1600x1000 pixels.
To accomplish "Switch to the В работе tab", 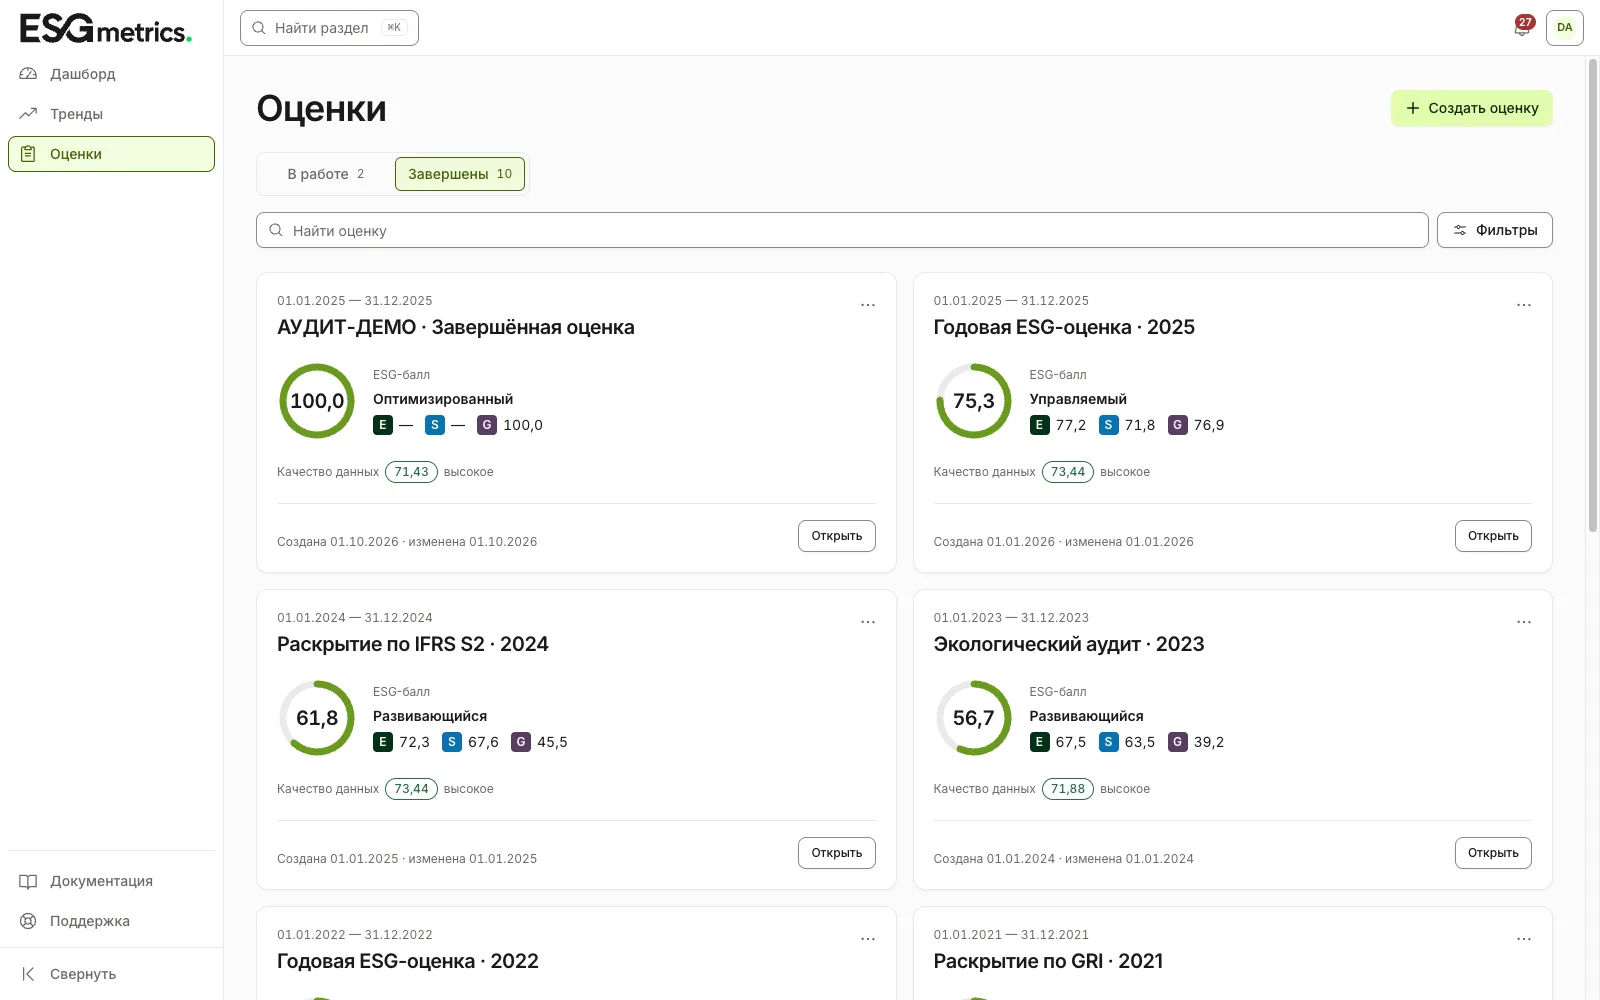I will pyautogui.click(x=326, y=174).
